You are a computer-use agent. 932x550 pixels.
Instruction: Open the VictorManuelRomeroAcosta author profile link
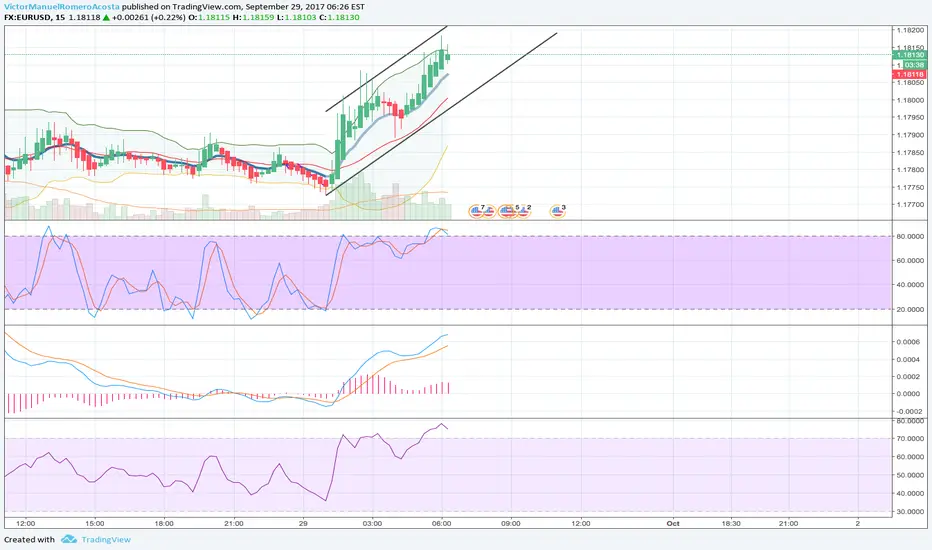coord(62,7)
